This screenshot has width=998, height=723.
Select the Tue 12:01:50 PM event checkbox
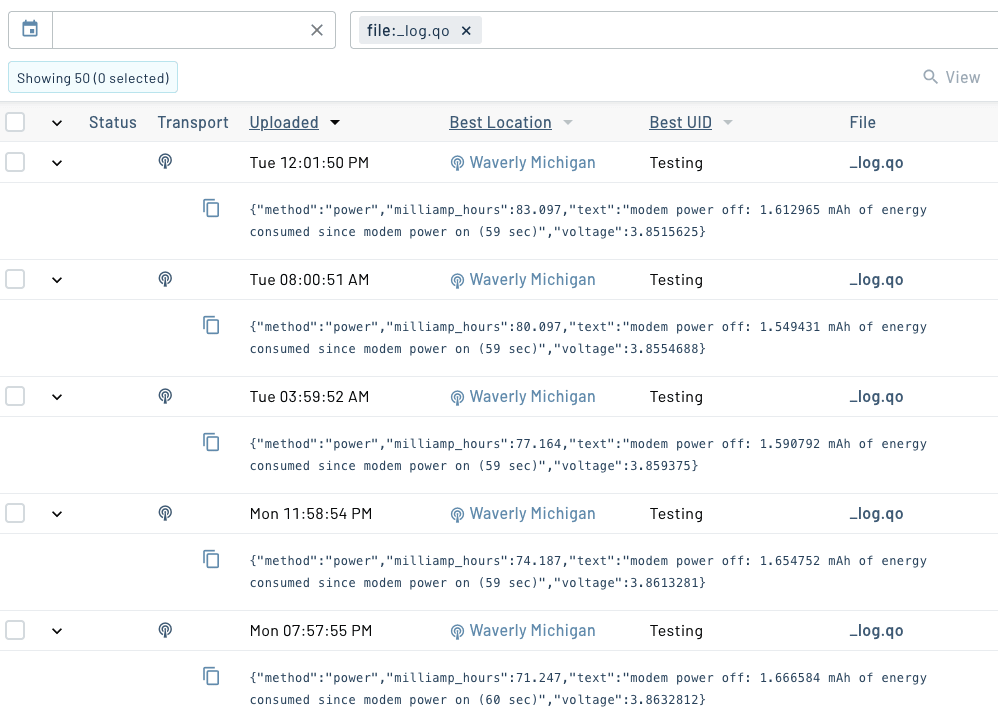tap(15, 162)
